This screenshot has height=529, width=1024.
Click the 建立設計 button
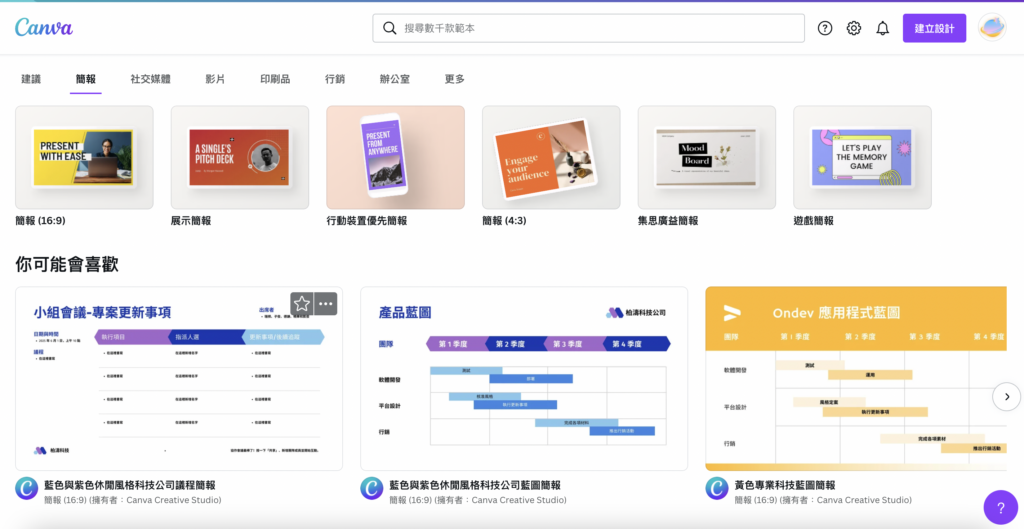pyautogui.click(x=934, y=28)
